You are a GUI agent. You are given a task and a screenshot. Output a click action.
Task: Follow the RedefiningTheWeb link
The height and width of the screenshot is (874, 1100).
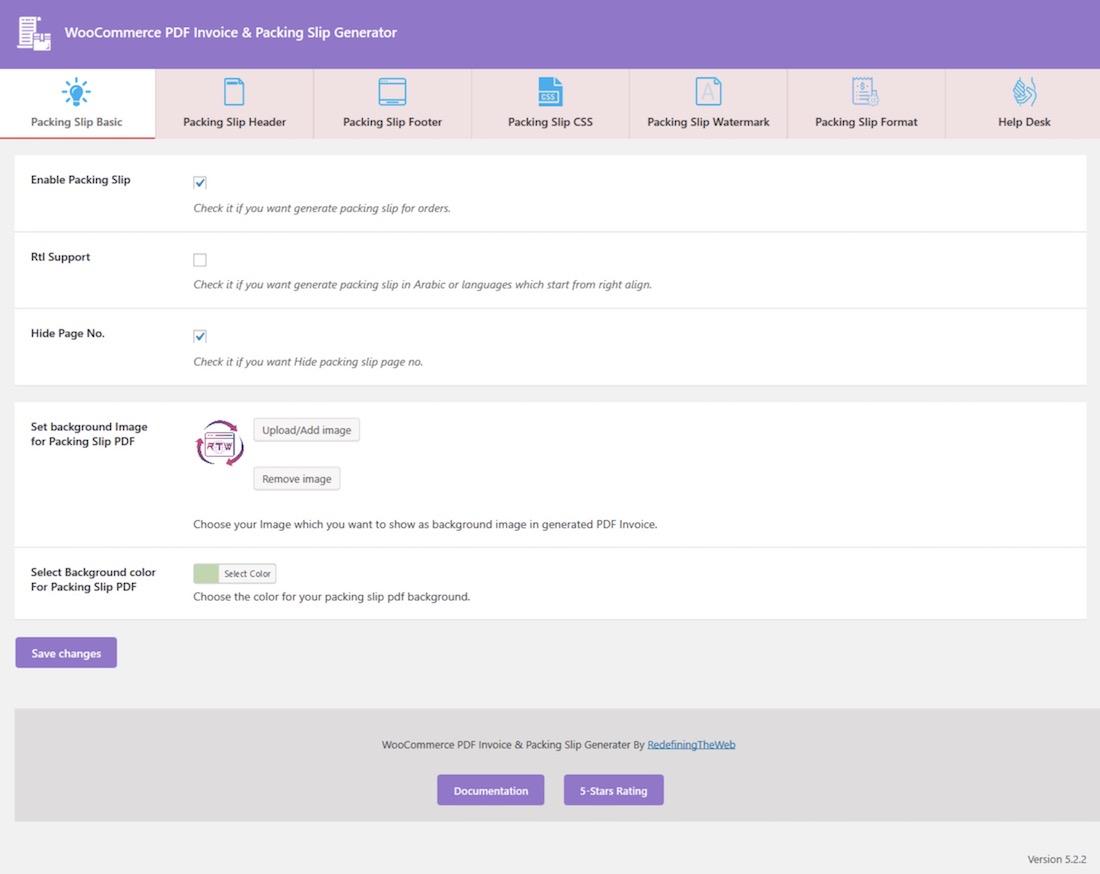[x=691, y=745]
